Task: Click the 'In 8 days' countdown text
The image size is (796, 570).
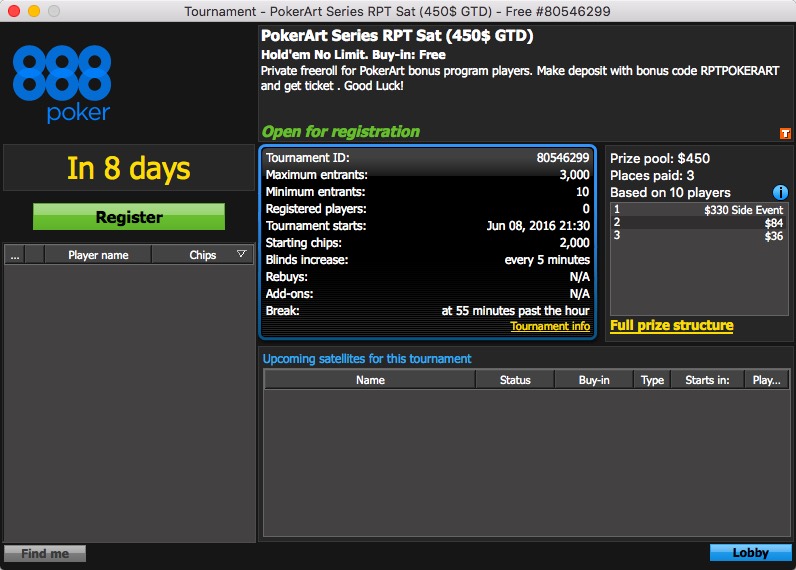Action: (129, 169)
